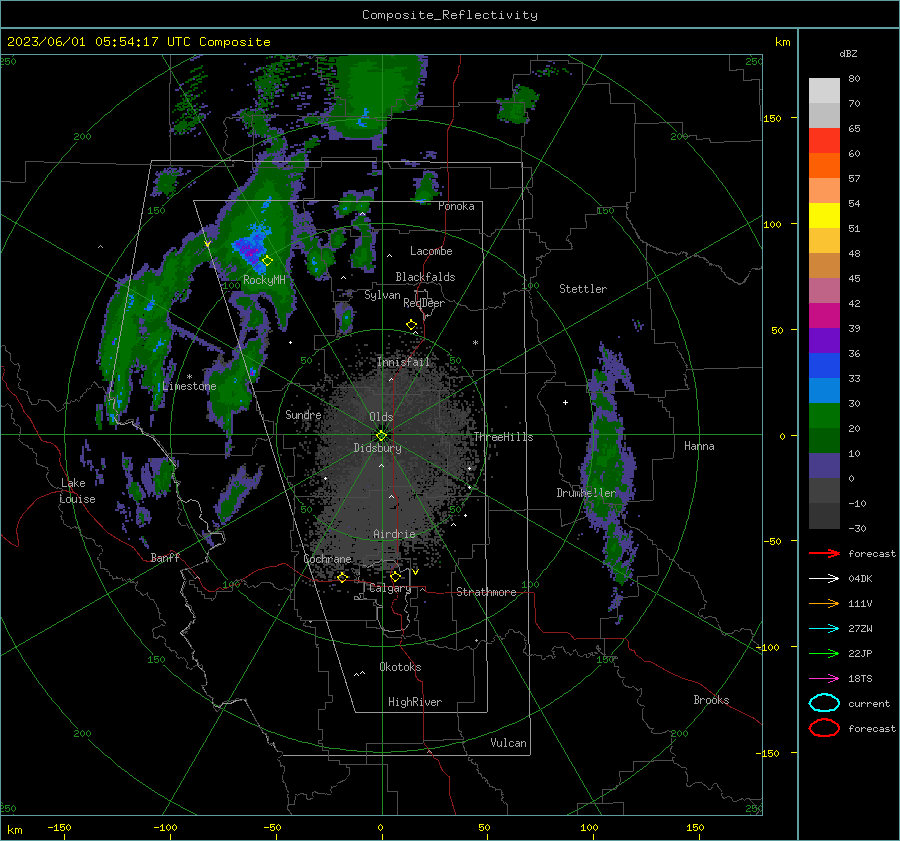Click the Stettler city label
The height and width of the screenshot is (841, 900).
point(583,289)
